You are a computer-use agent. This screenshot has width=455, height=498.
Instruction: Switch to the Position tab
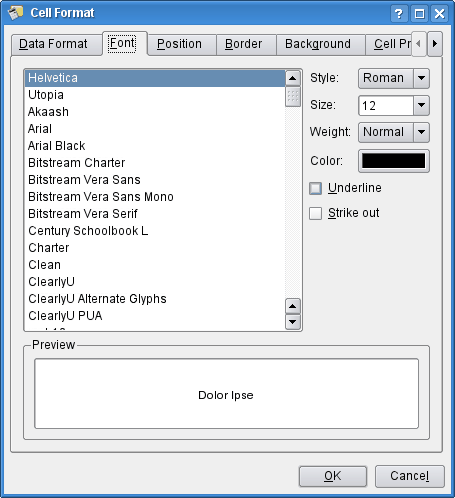point(182,44)
